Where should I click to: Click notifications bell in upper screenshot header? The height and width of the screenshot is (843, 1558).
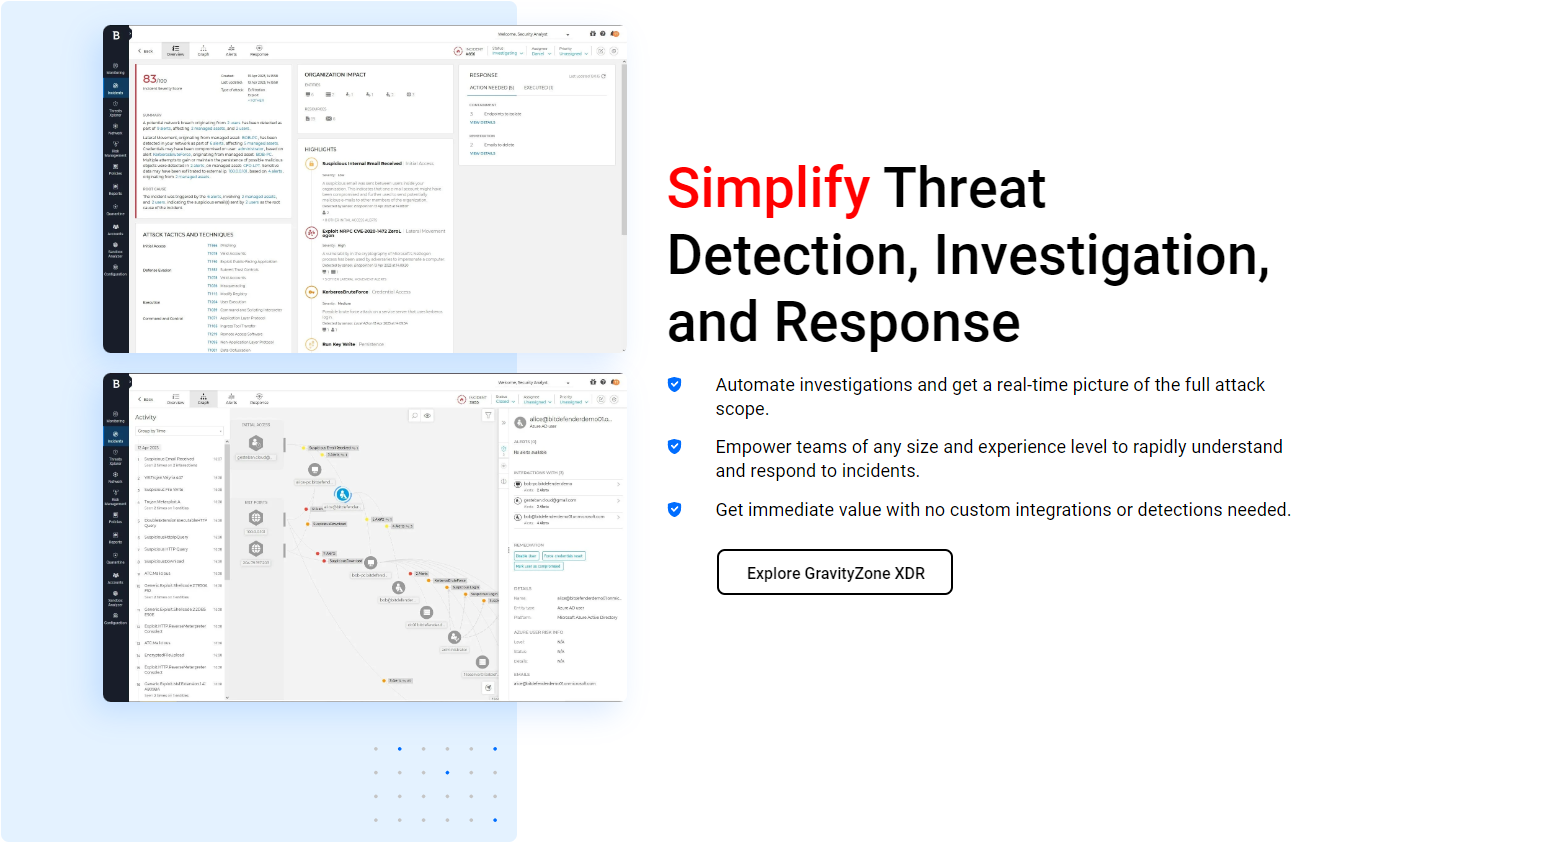614,34
